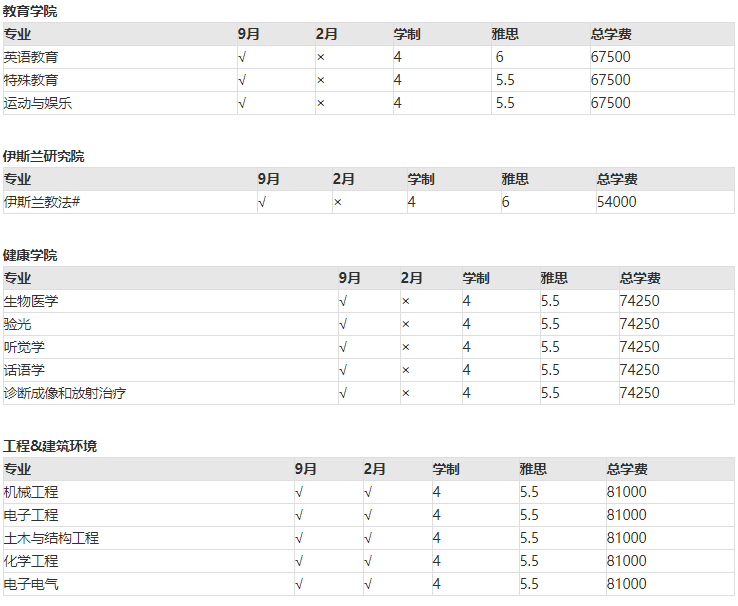Click the 81000 tuition for 电子电气
This screenshot has height=606, width=738.
coord(626,584)
